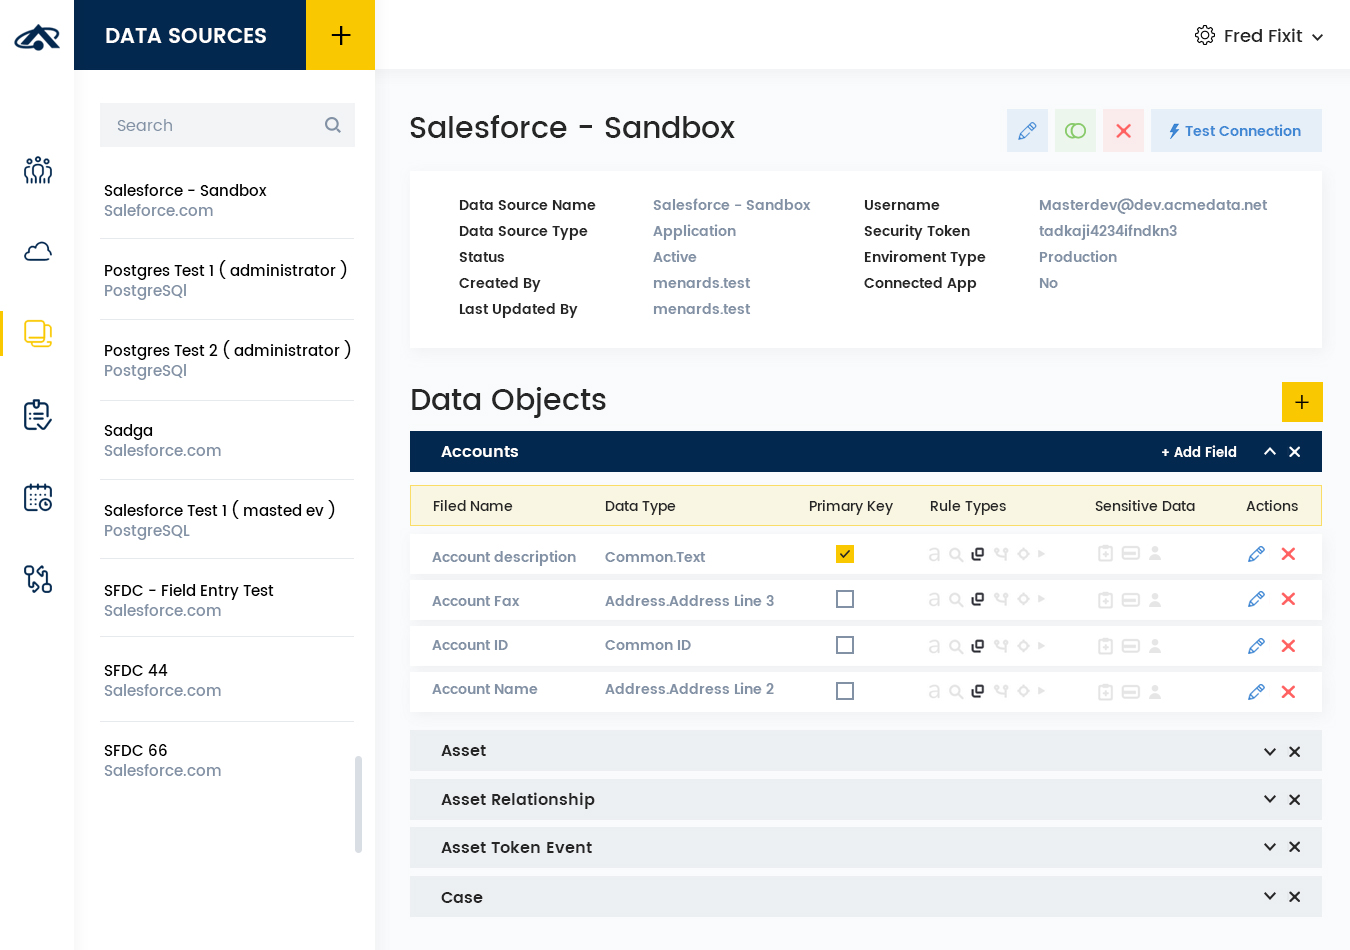This screenshot has width=1350, height=950.
Task: Click the data sources Search field
Action: click(x=215, y=125)
